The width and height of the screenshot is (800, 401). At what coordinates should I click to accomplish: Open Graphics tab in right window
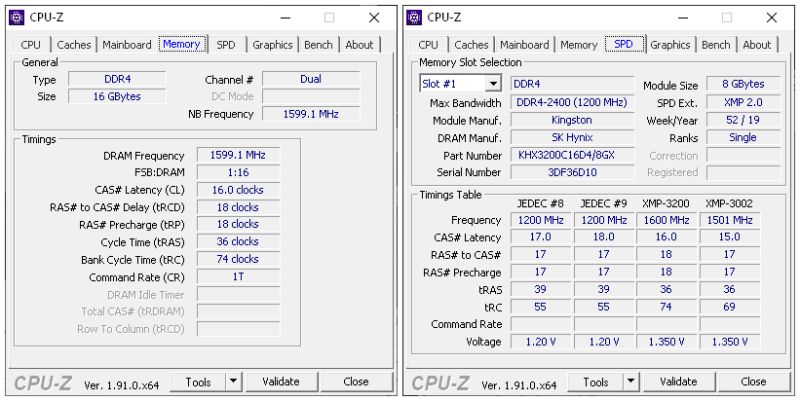pyautogui.click(x=670, y=45)
